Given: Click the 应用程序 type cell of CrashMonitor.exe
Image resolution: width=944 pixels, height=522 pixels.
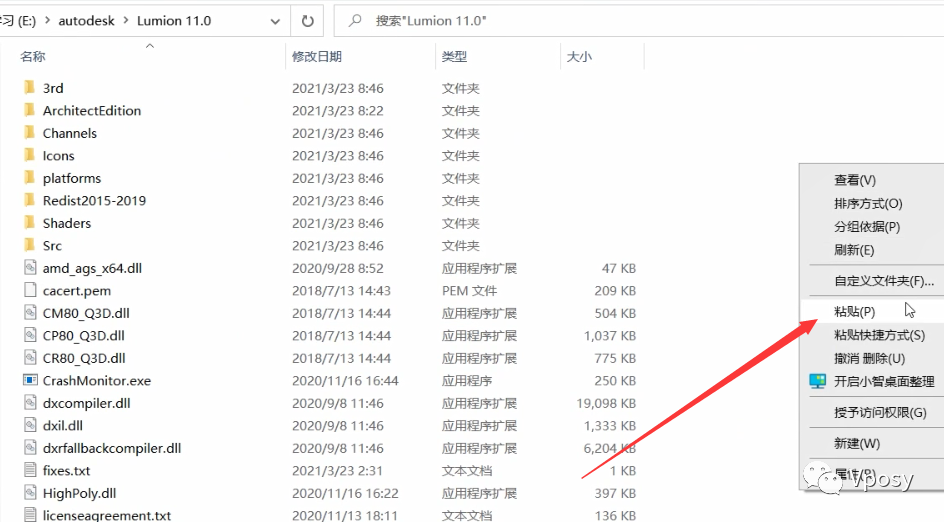Looking at the screenshot, I should [x=467, y=381].
